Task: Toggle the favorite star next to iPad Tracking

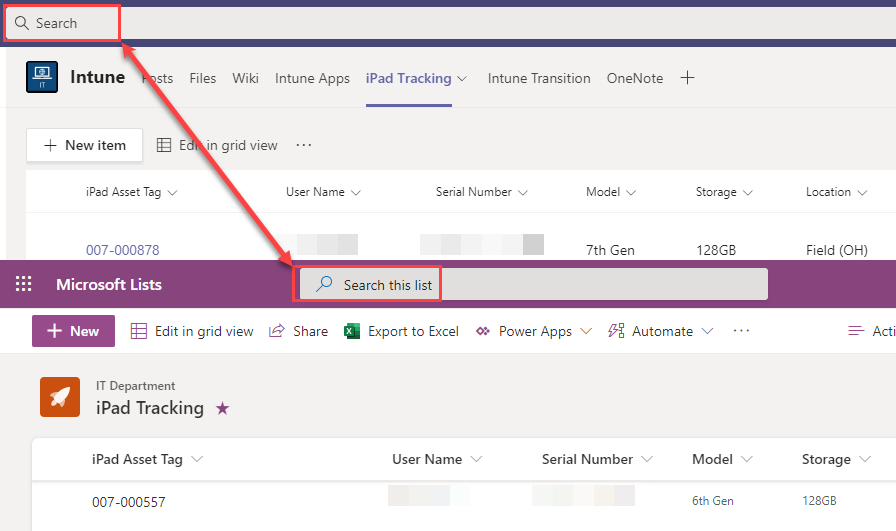Action: [222, 408]
